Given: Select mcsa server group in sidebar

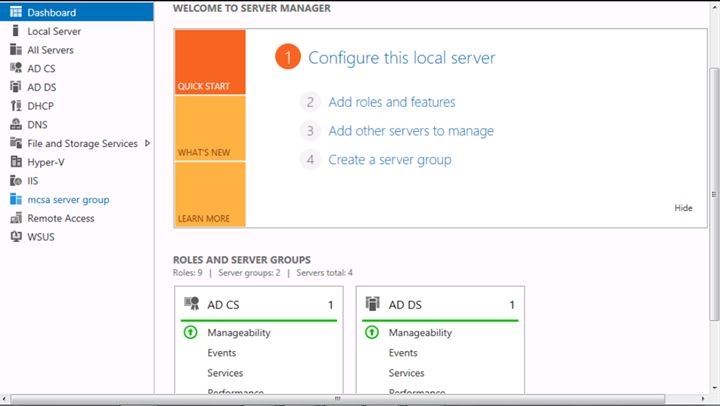Looking at the screenshot, I should 68,199.
